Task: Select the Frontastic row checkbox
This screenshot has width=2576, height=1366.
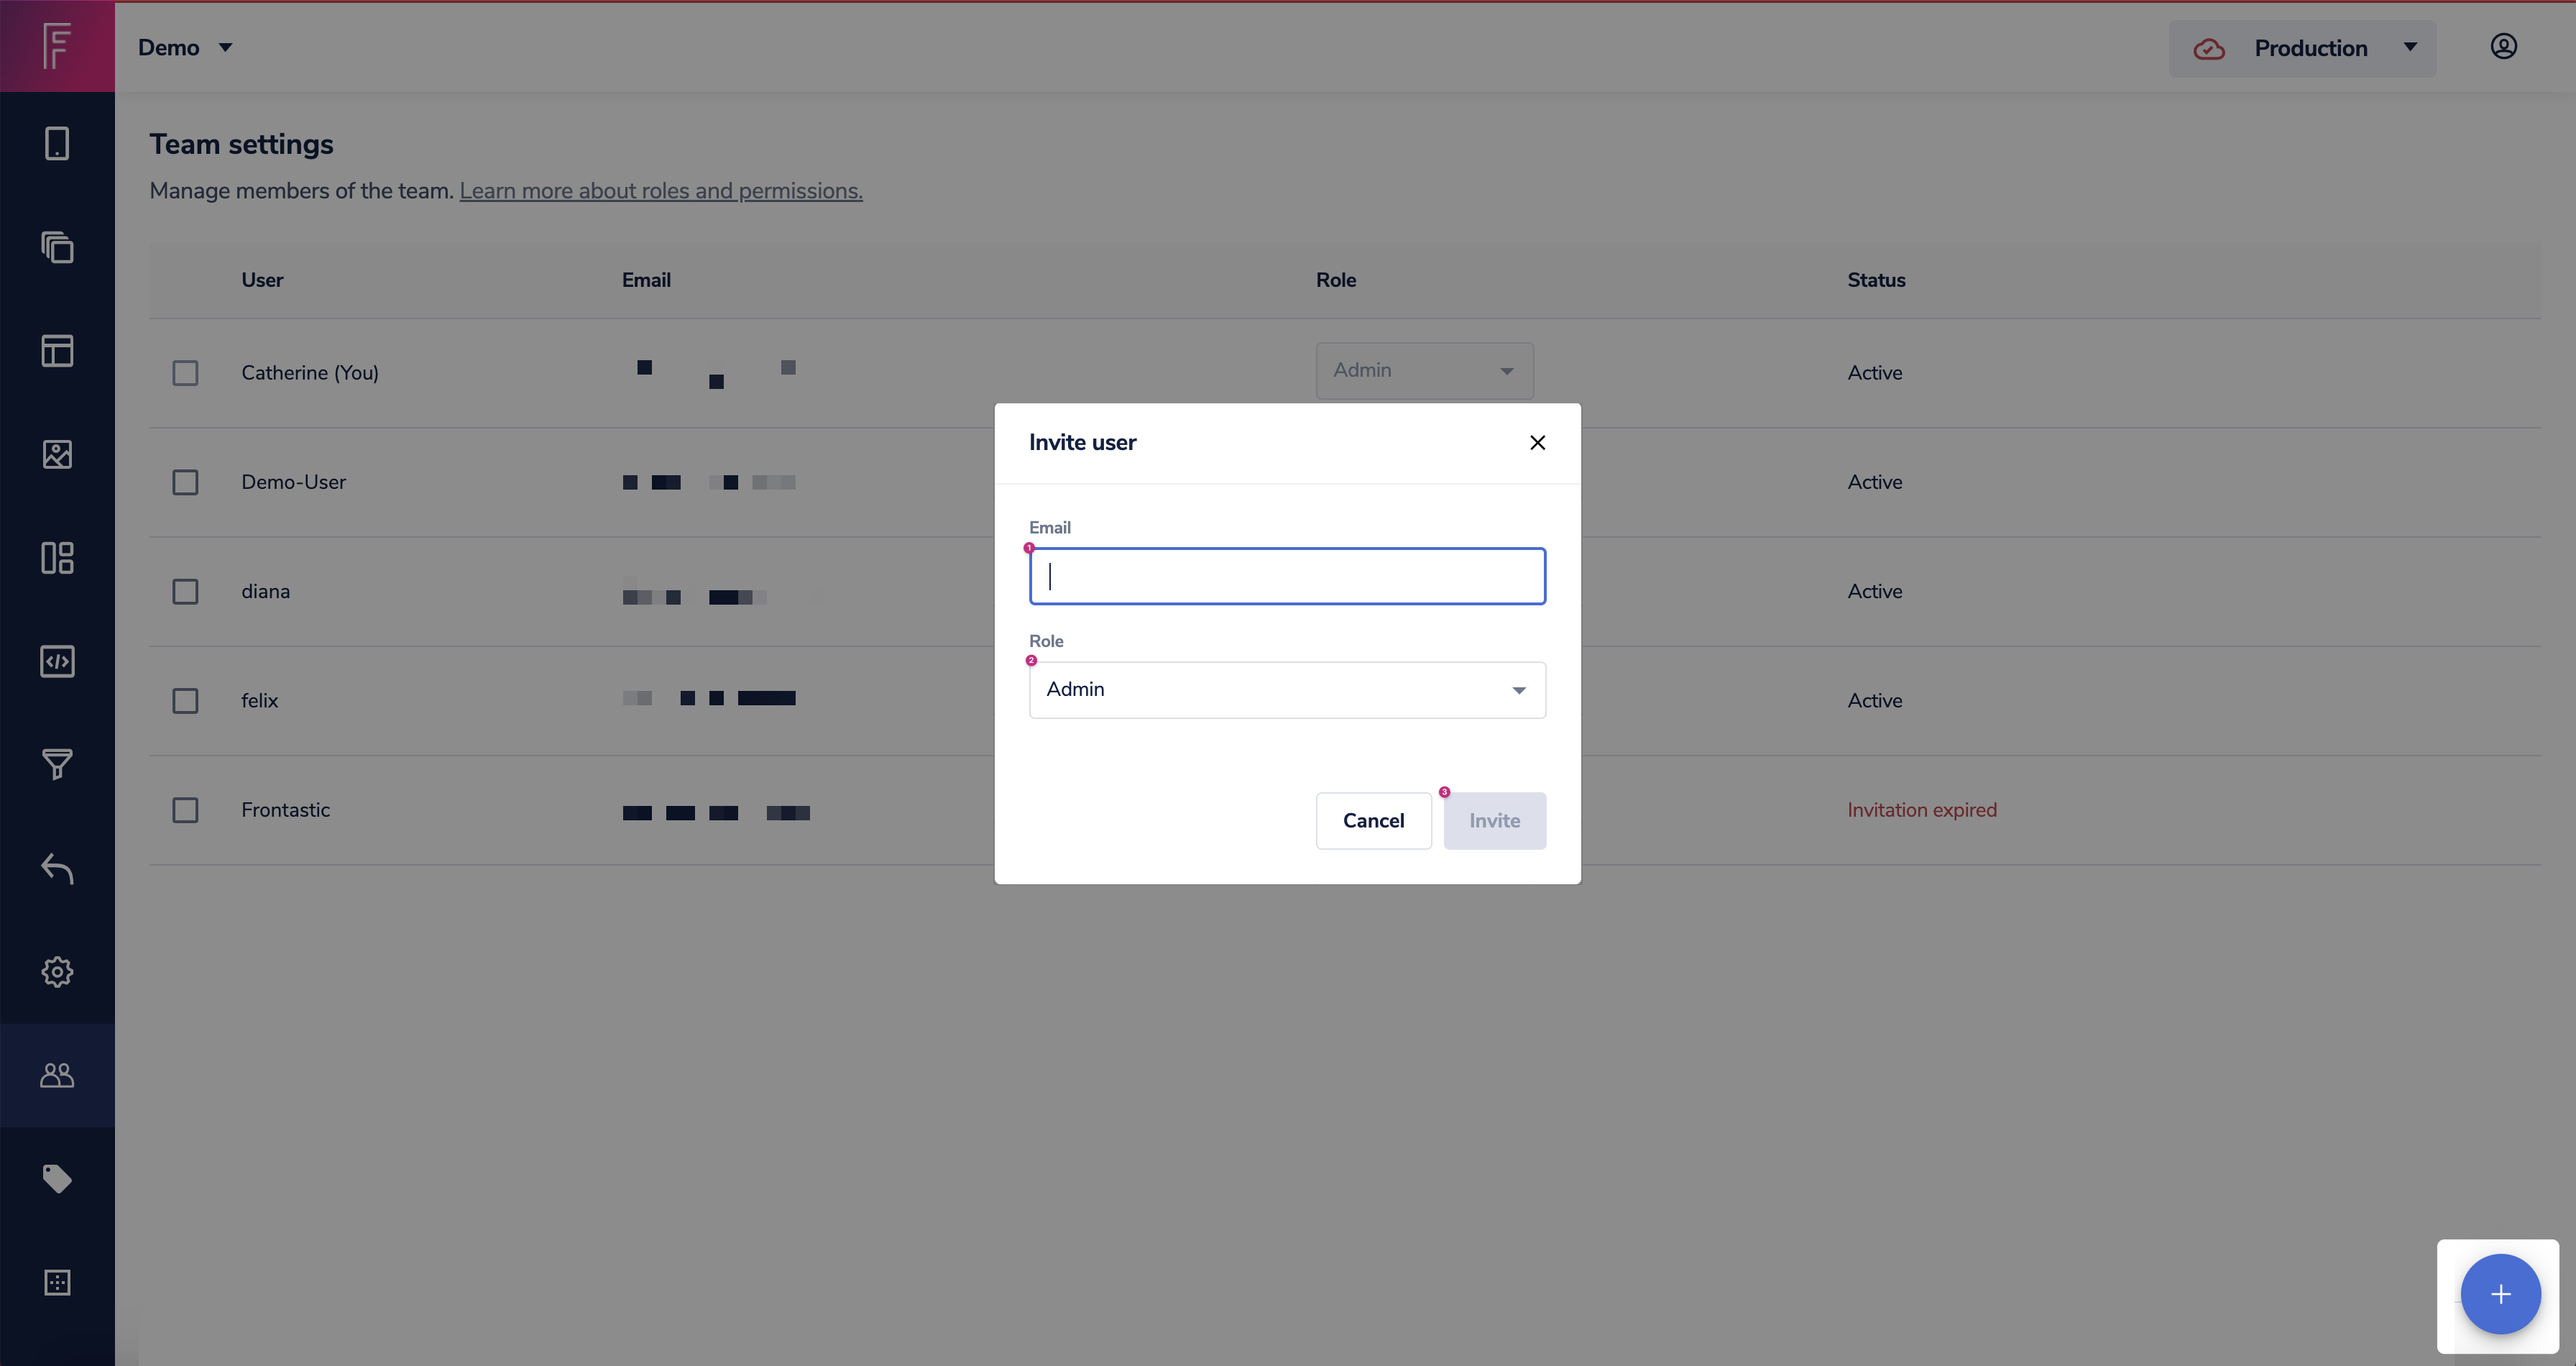Action: 185,810
